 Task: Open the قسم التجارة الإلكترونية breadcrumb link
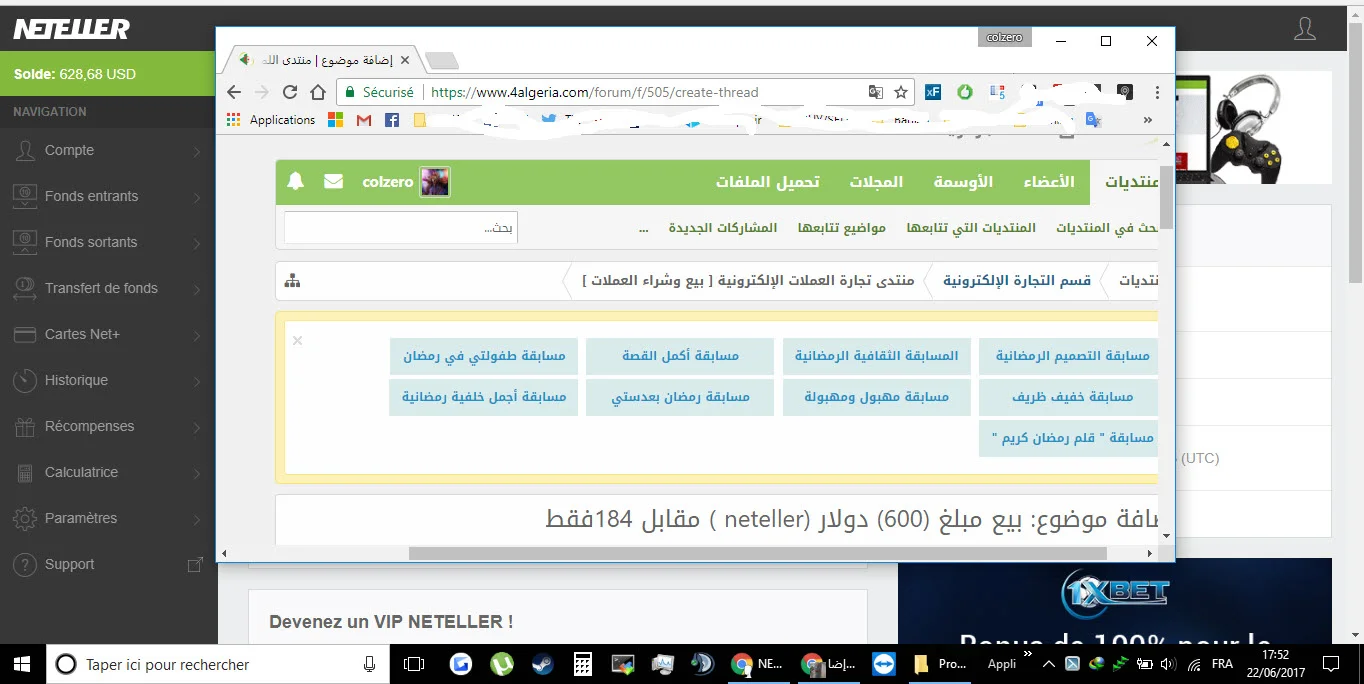pos(1017,281)
